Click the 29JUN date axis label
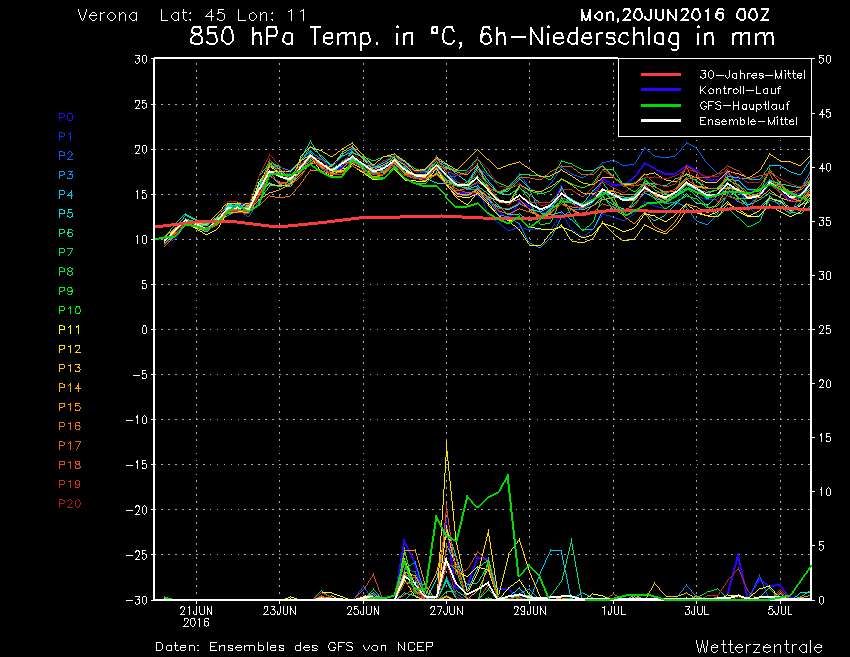The height and width of the screenshot is (657, 850). (x=530, y=611)
